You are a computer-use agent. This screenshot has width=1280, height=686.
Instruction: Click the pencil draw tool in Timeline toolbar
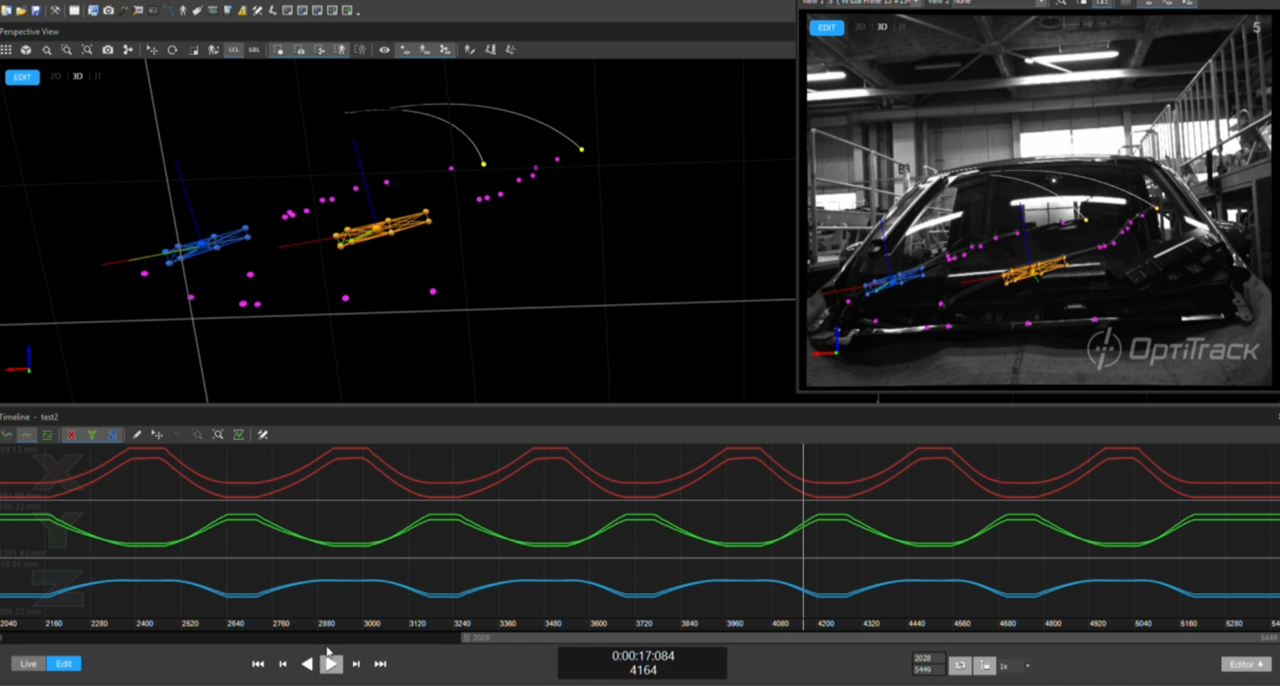click(x=137, y=435)
